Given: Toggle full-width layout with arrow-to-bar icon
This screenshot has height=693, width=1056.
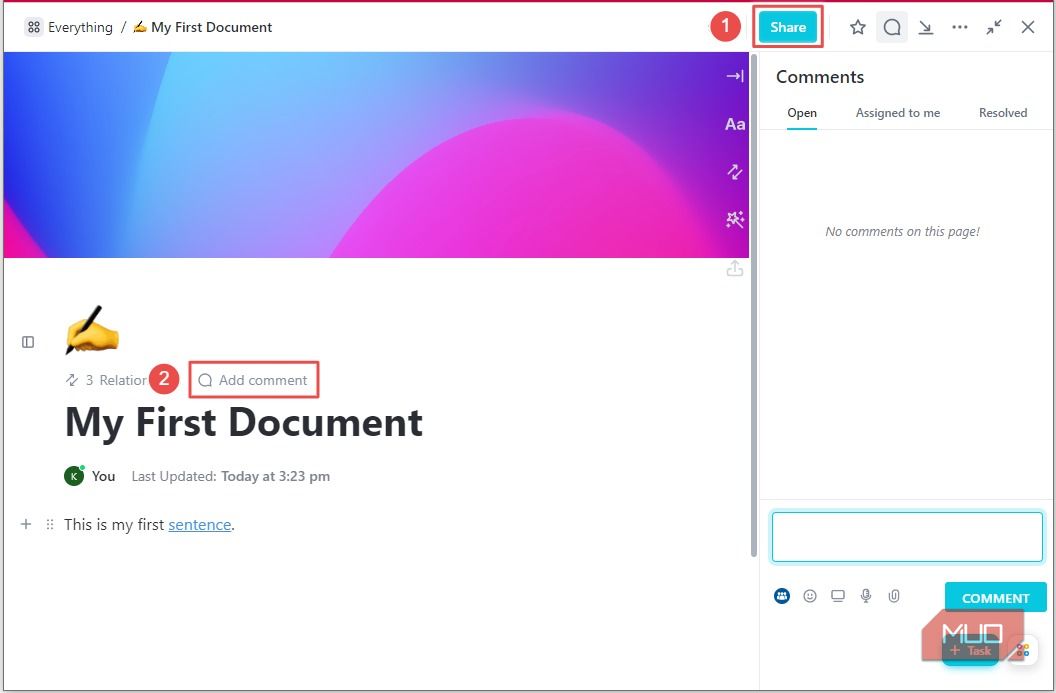Looking at the screenshot, I should 735,75.
